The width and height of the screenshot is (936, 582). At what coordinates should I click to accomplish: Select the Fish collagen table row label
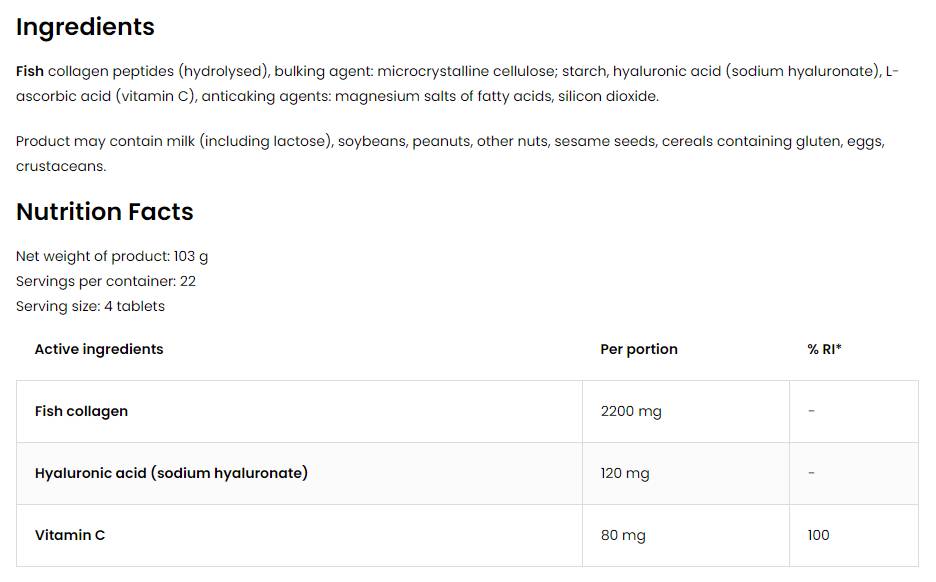81,411
